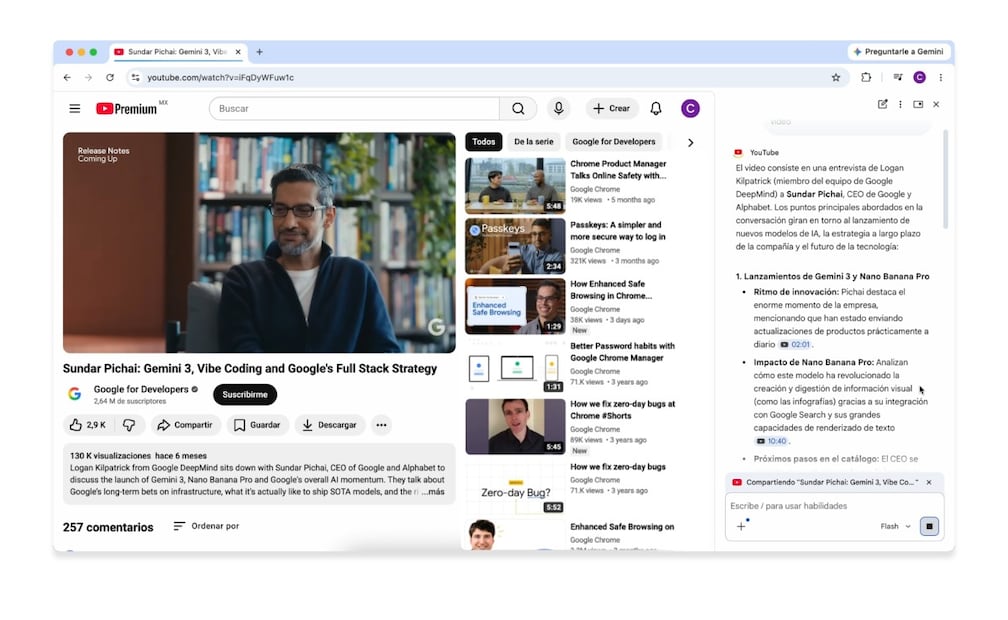
Task: Stop Gemini response generation
Action: (929, 526)
